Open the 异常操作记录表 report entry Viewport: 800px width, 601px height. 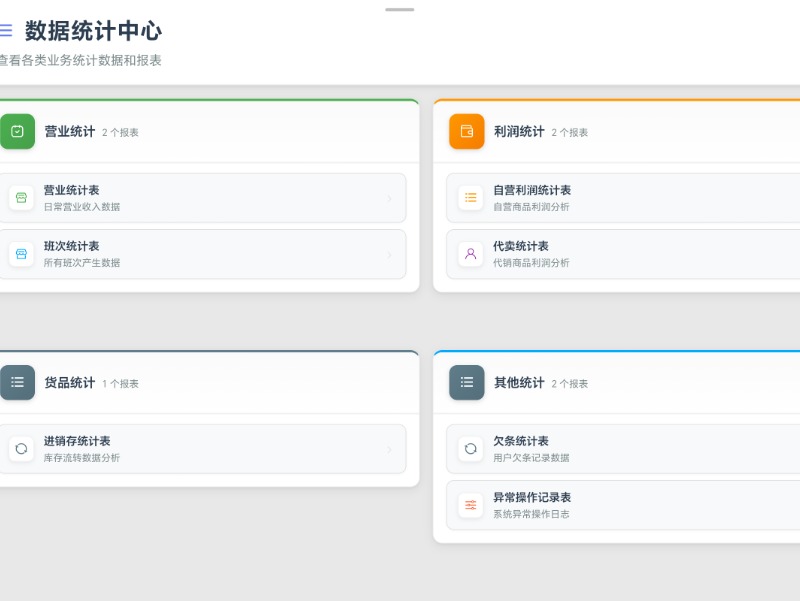coord(620,504)
